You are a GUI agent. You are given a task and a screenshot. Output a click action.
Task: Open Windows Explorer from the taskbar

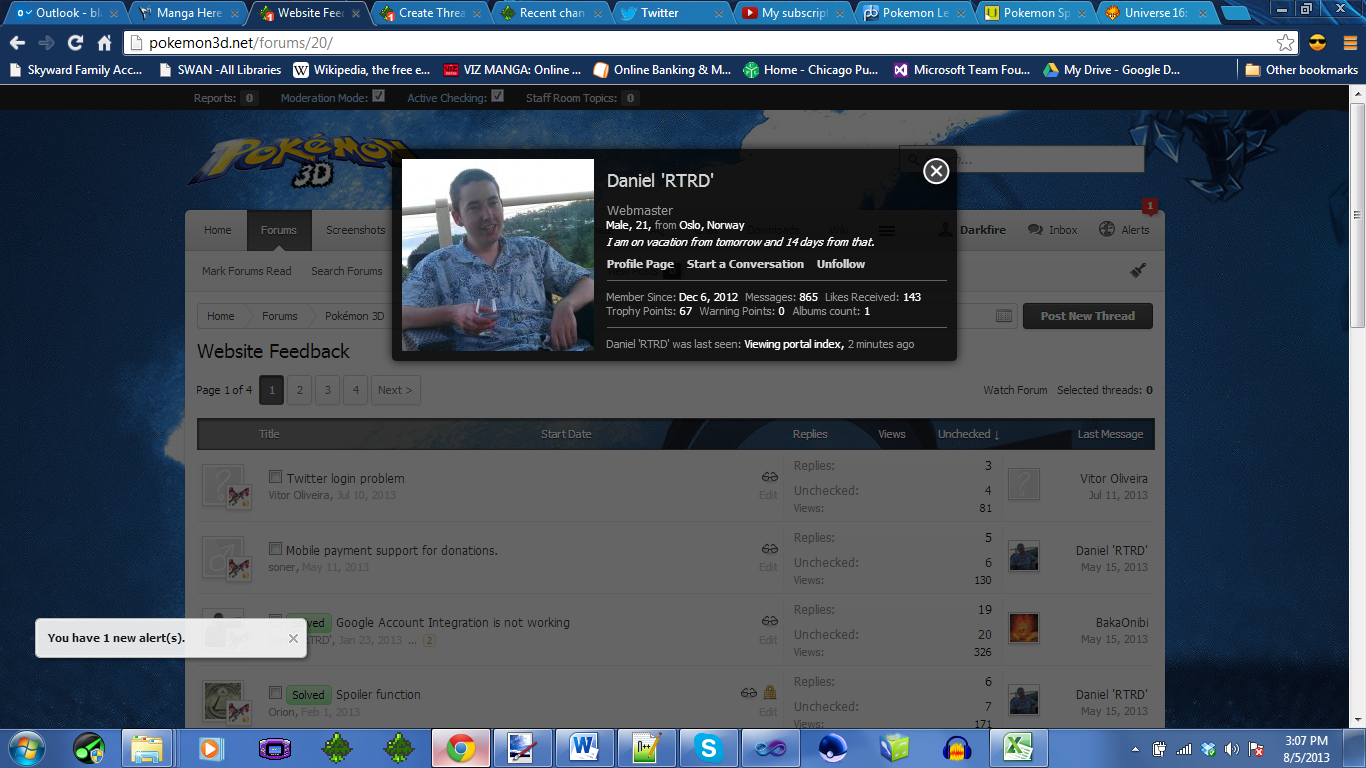point(147,748)
